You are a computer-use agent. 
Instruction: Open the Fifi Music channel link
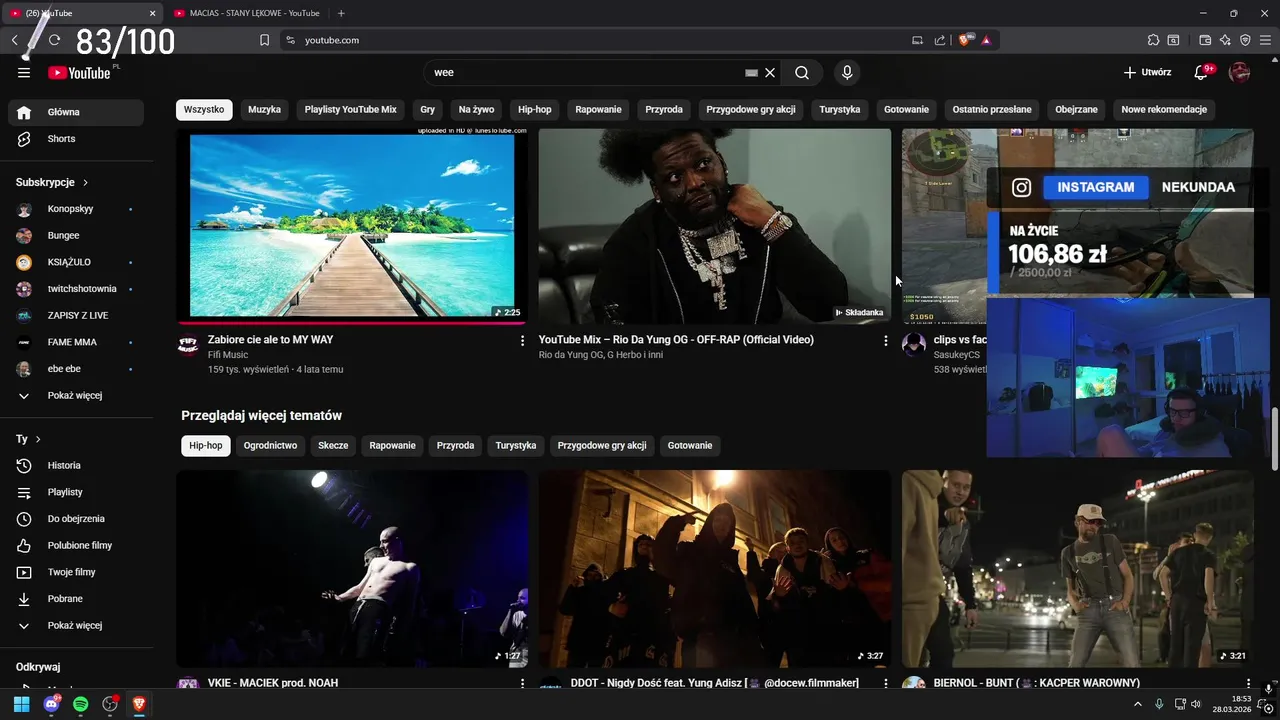point(228,355)
